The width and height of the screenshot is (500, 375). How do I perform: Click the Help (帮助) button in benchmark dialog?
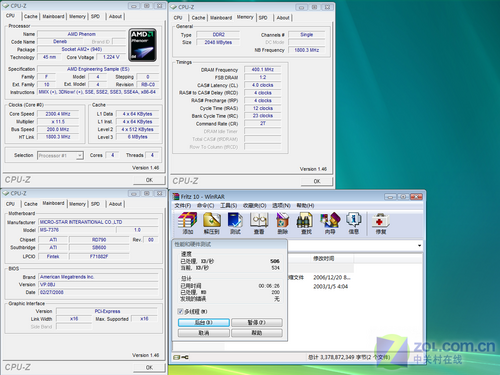[257, 333]
